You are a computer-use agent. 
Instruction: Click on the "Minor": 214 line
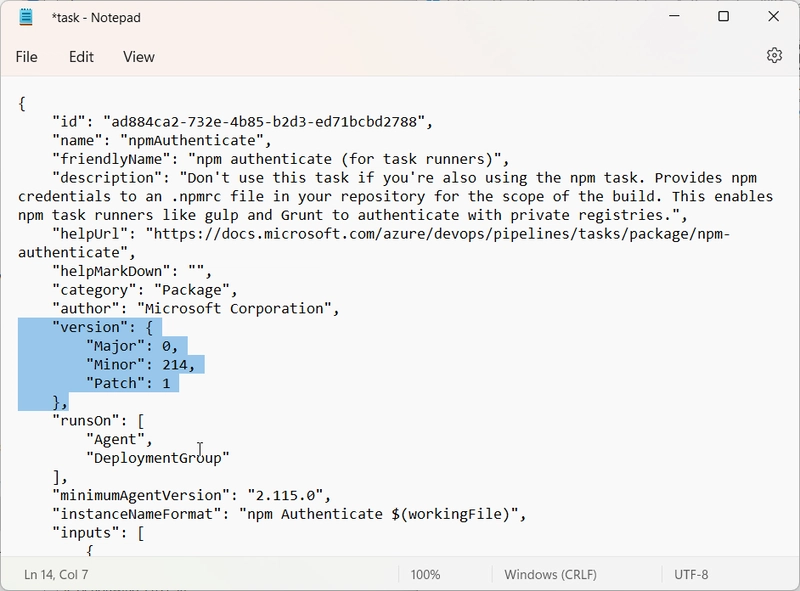tap(141, 364)
